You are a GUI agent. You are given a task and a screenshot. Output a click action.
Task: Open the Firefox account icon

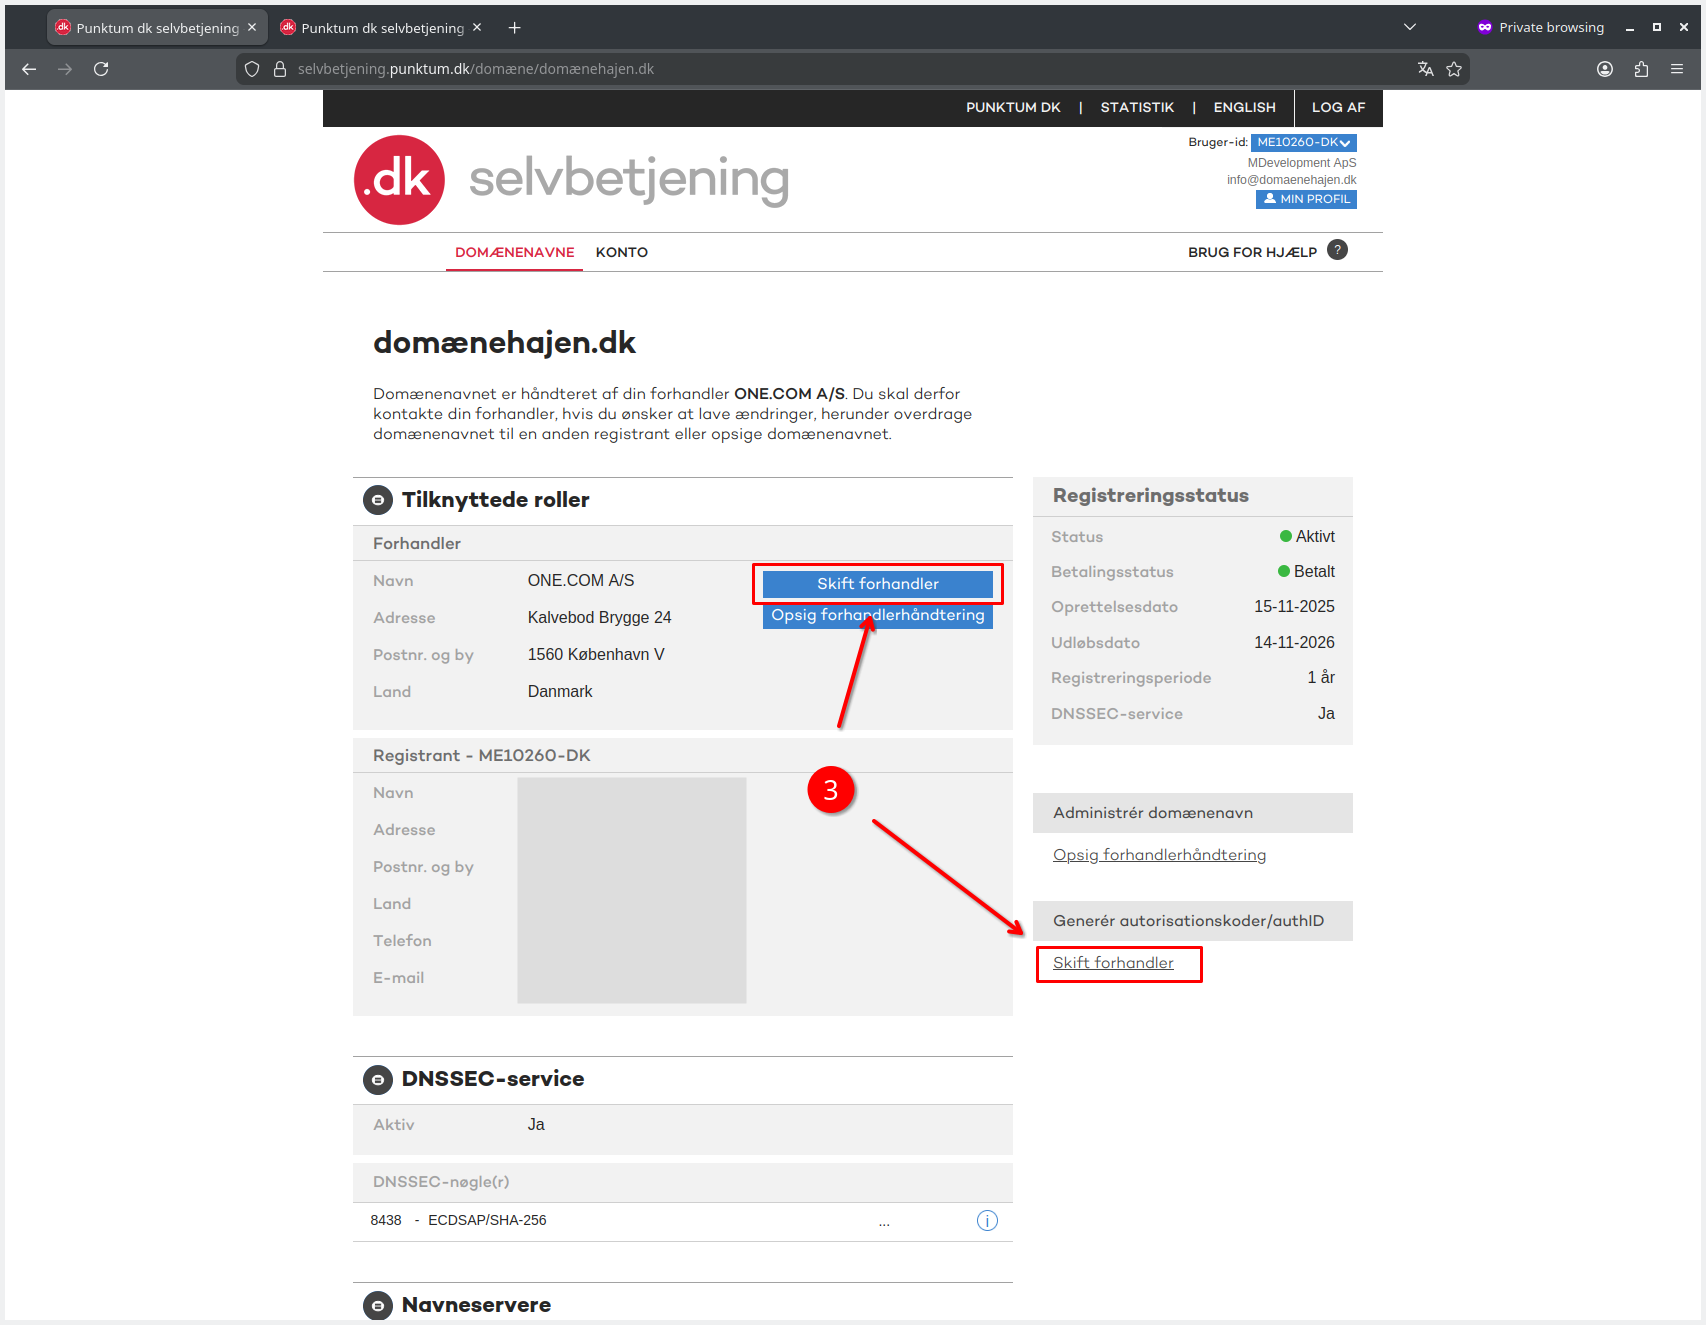1605,69
